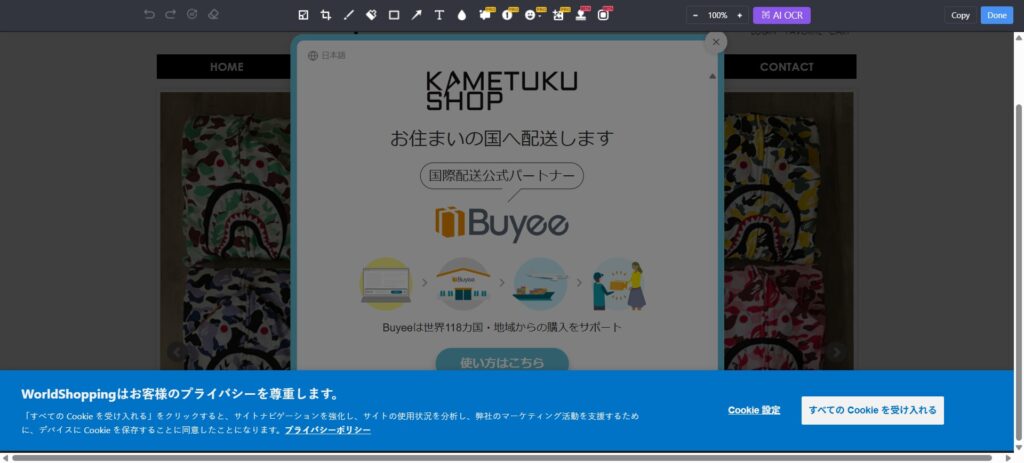Click zoom out minus button
1024x463 pixels.
click(695, 15)
